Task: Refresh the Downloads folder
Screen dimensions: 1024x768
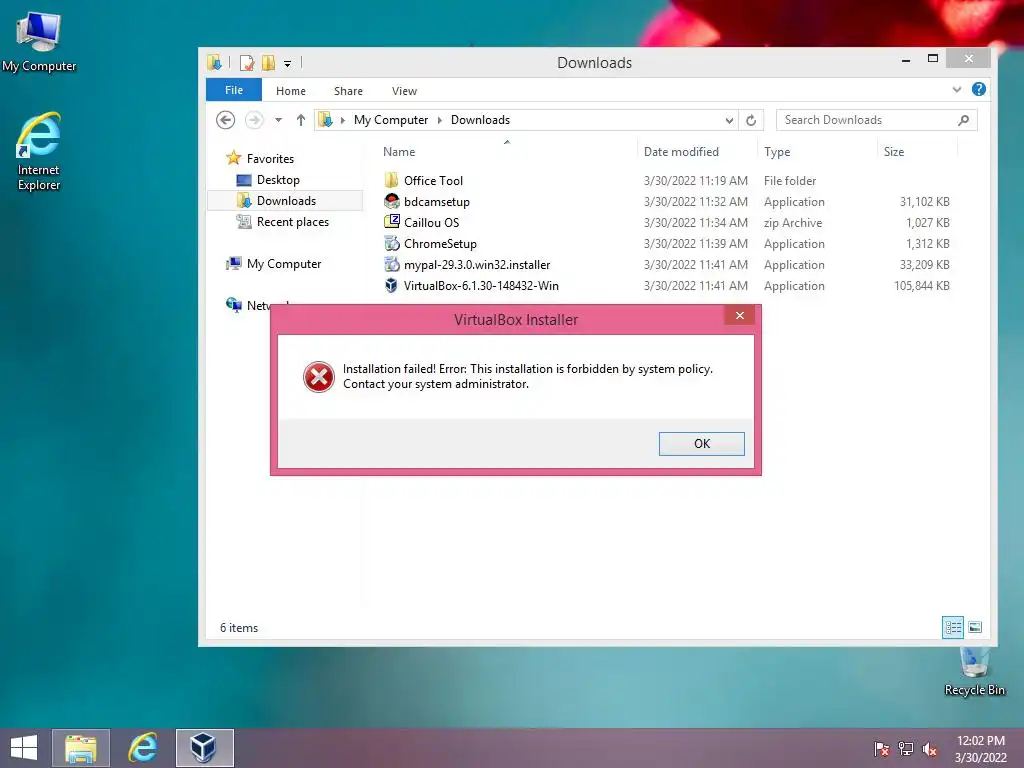Action: pyautogui.click(x=751, y=120)
